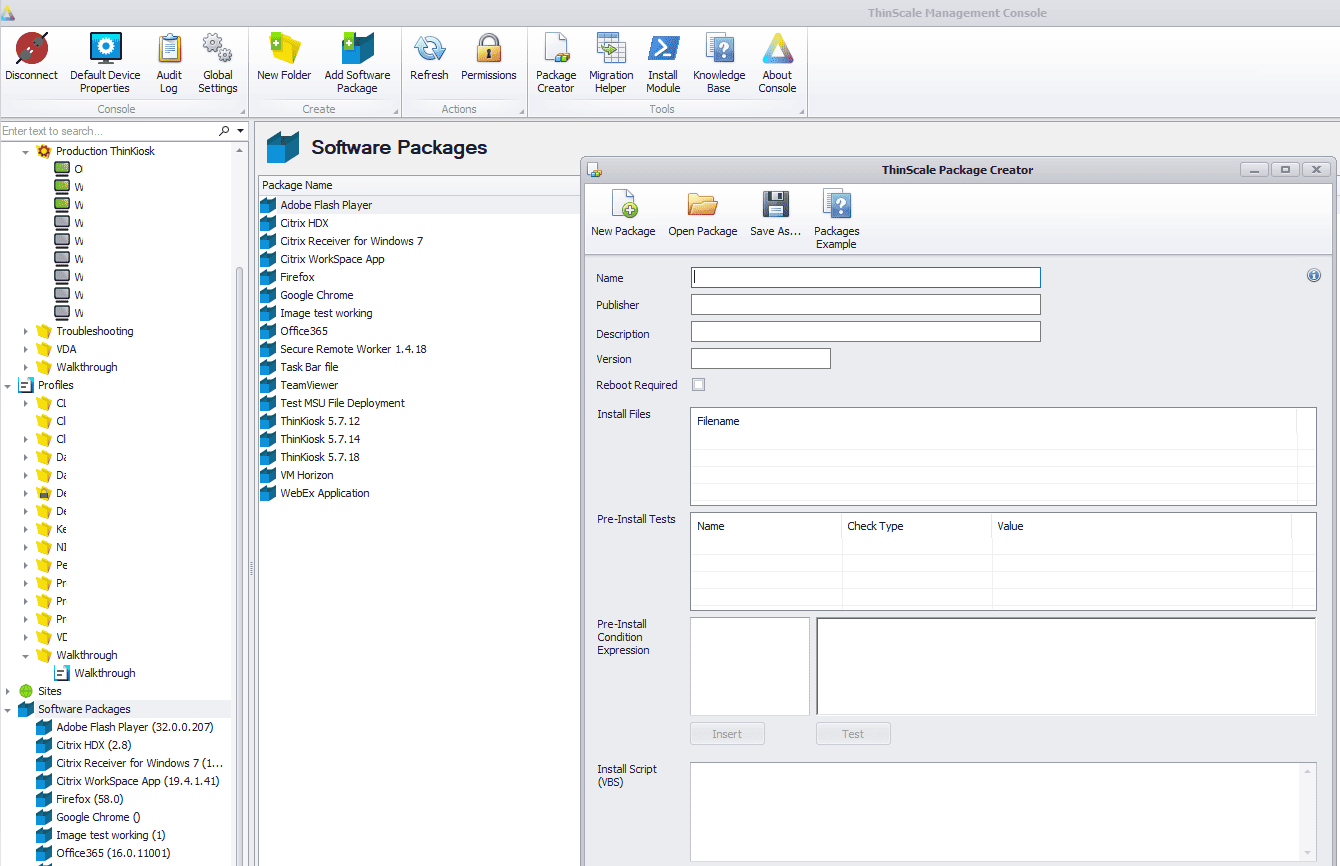Screen dimensions: 1340x866
Task: Select tree item Citrix WorkSpace App (19.4.1.41)
Action: 138,781
